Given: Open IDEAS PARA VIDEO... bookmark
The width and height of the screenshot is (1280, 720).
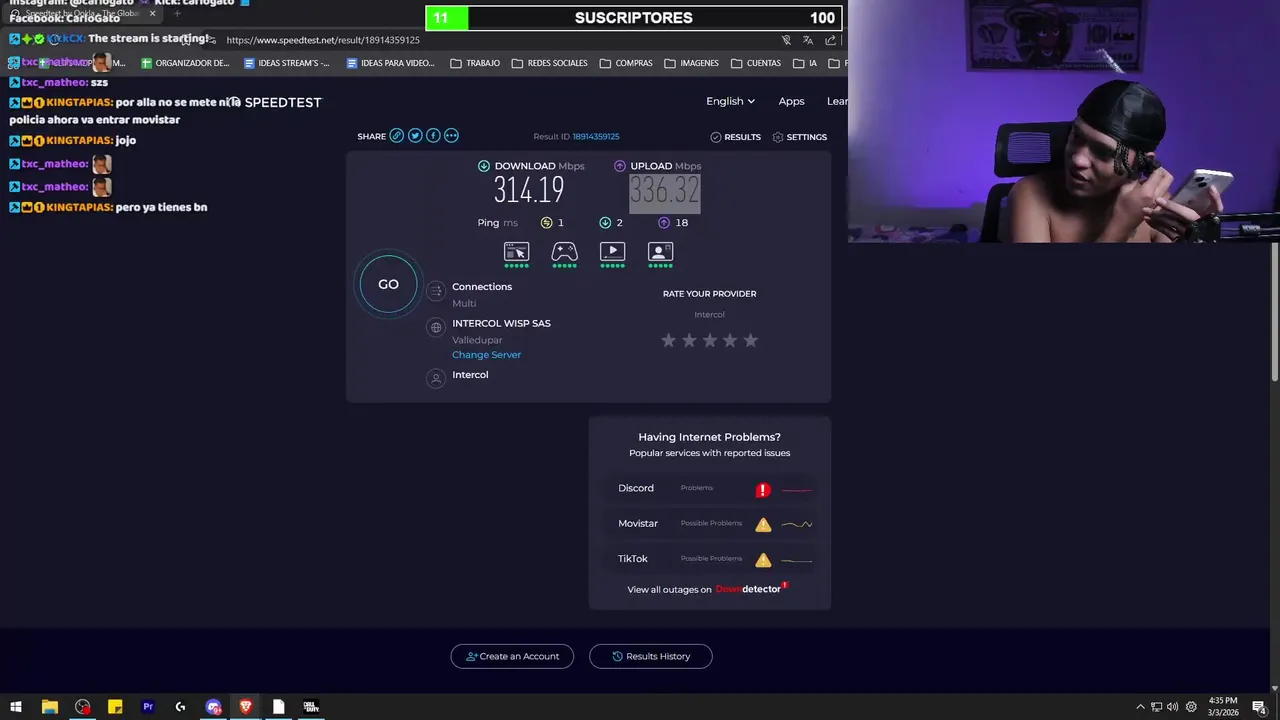Looking at the screenshot, I should 390,63.
